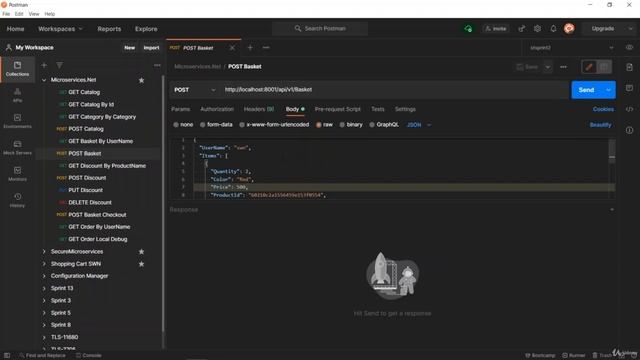Switch to the Headers tab
This screenshot has width=640, height=360.
pyautogui.click(x=259, y=109)
